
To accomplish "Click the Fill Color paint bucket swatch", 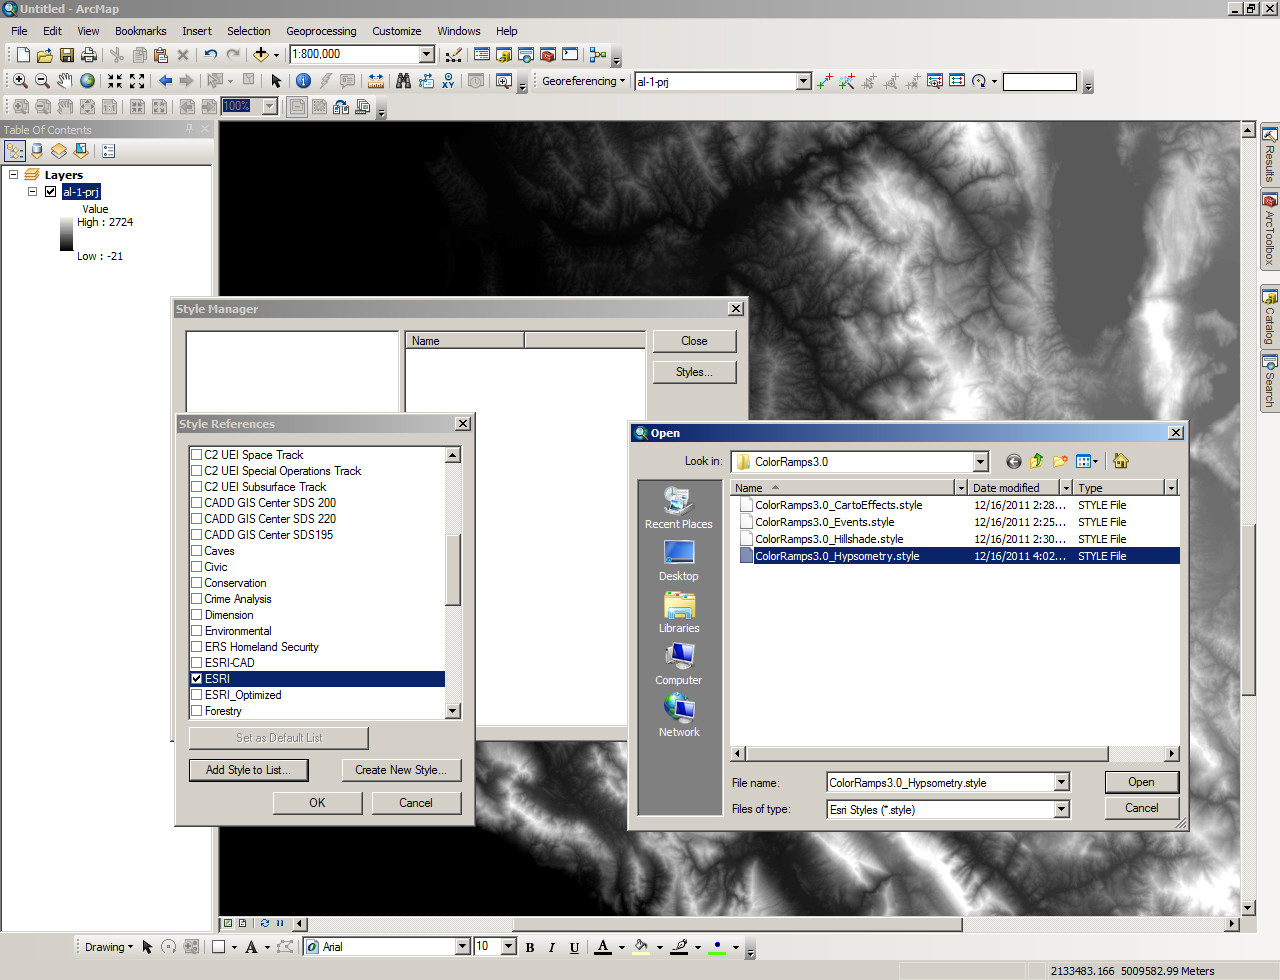I will (x=641, y=947).
